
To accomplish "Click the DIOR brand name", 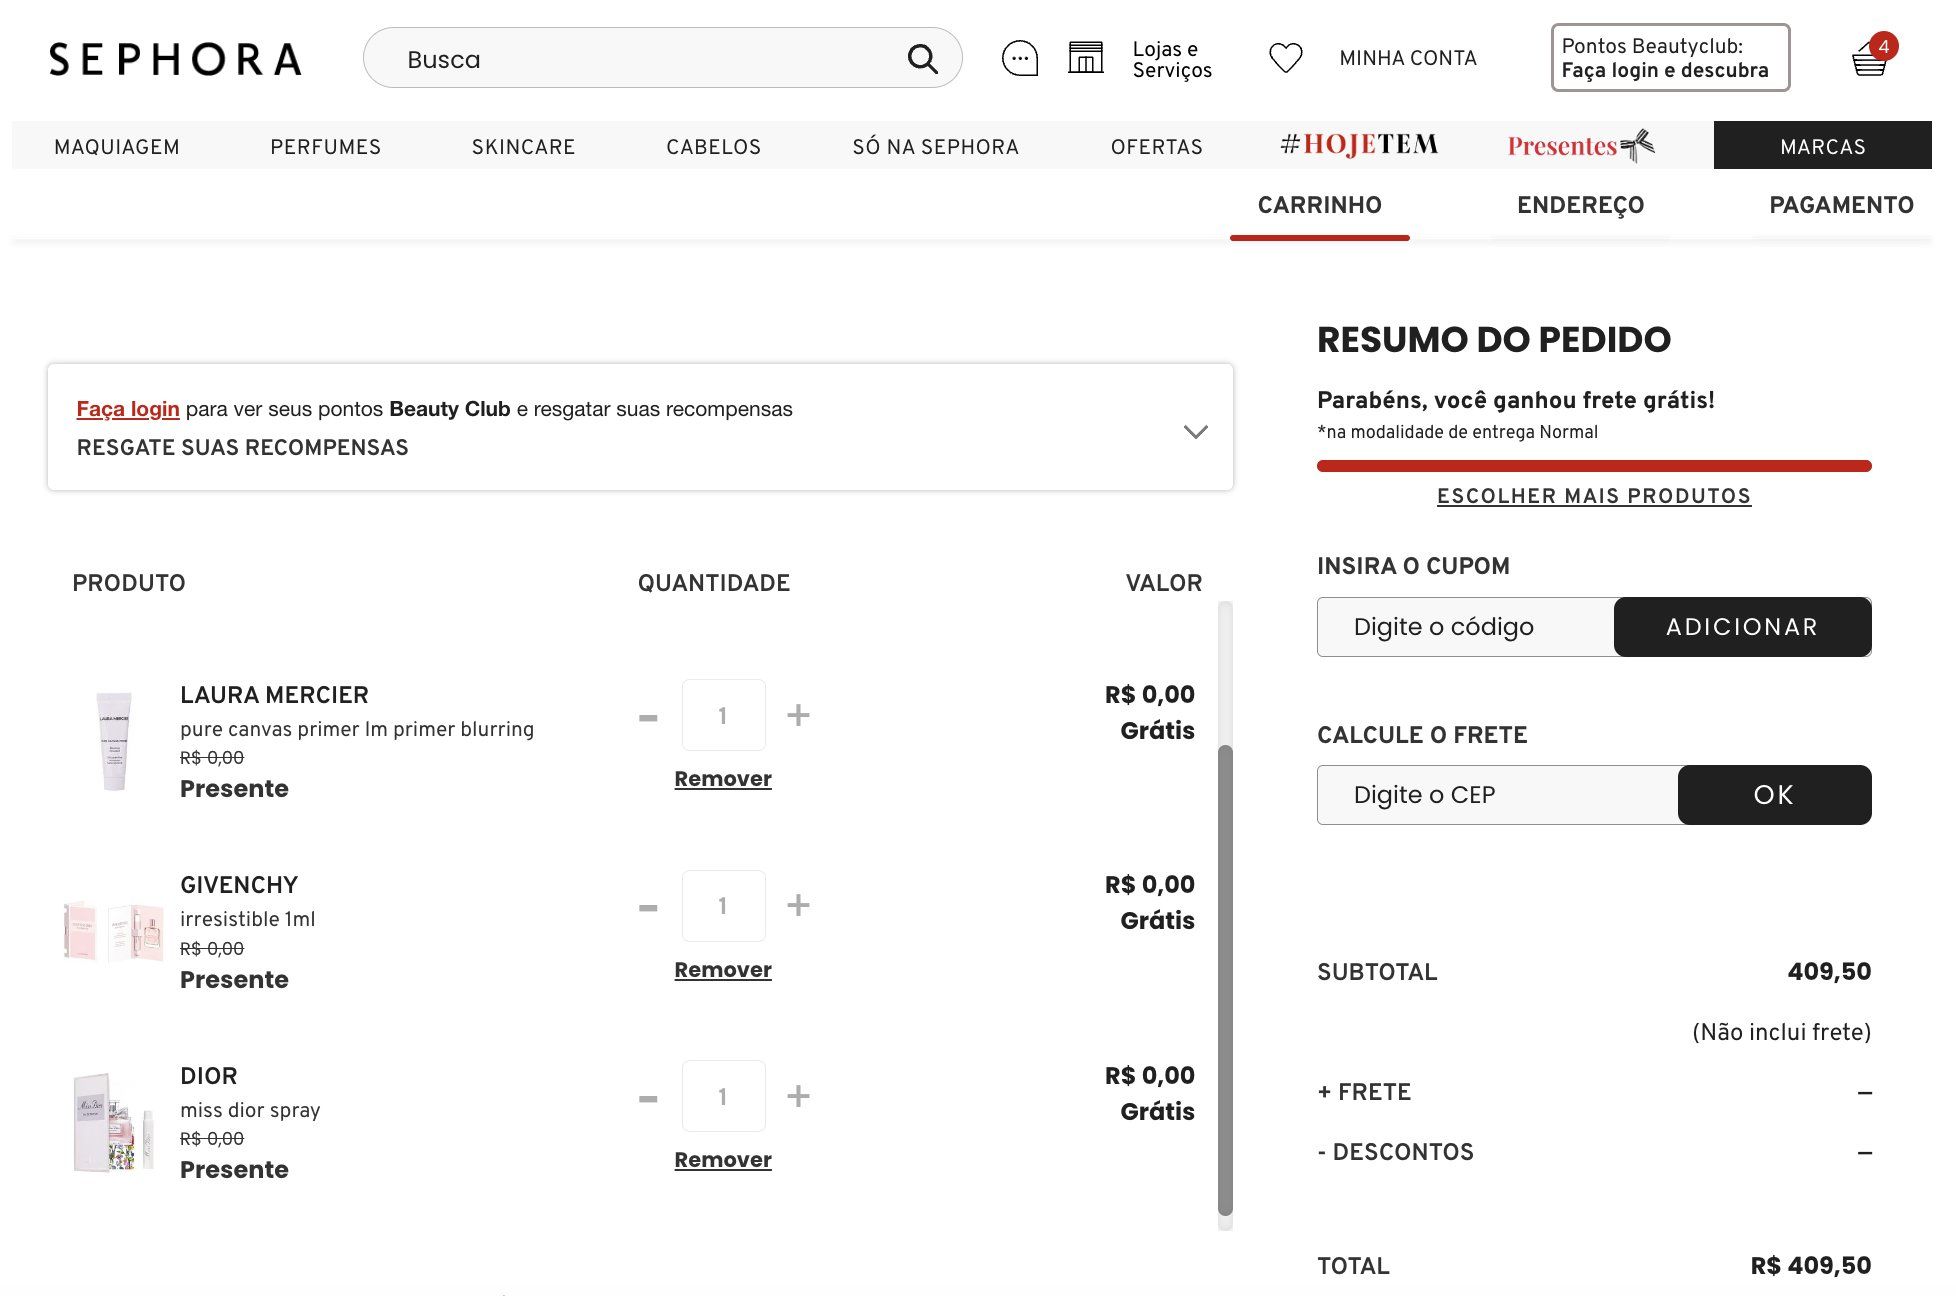I will (x=208, y=1076).
